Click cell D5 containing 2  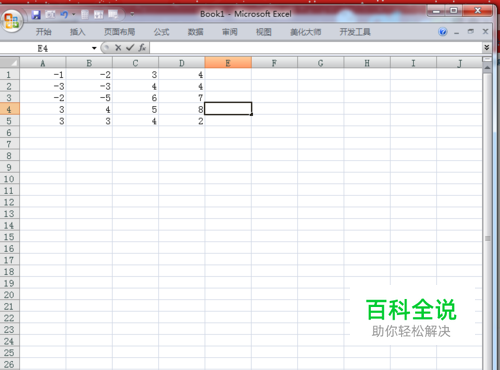click(182, 121)
